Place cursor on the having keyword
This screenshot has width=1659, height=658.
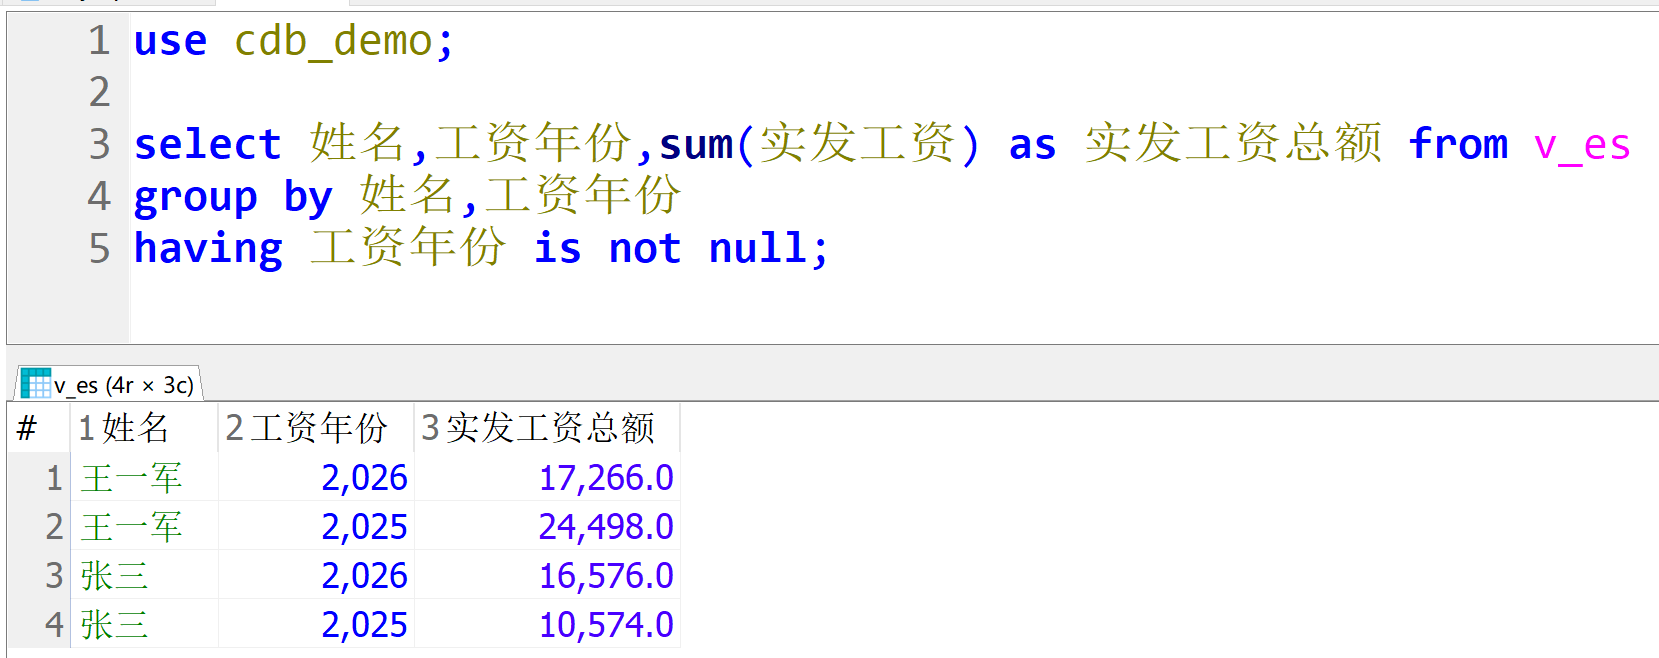click(208, 248)
